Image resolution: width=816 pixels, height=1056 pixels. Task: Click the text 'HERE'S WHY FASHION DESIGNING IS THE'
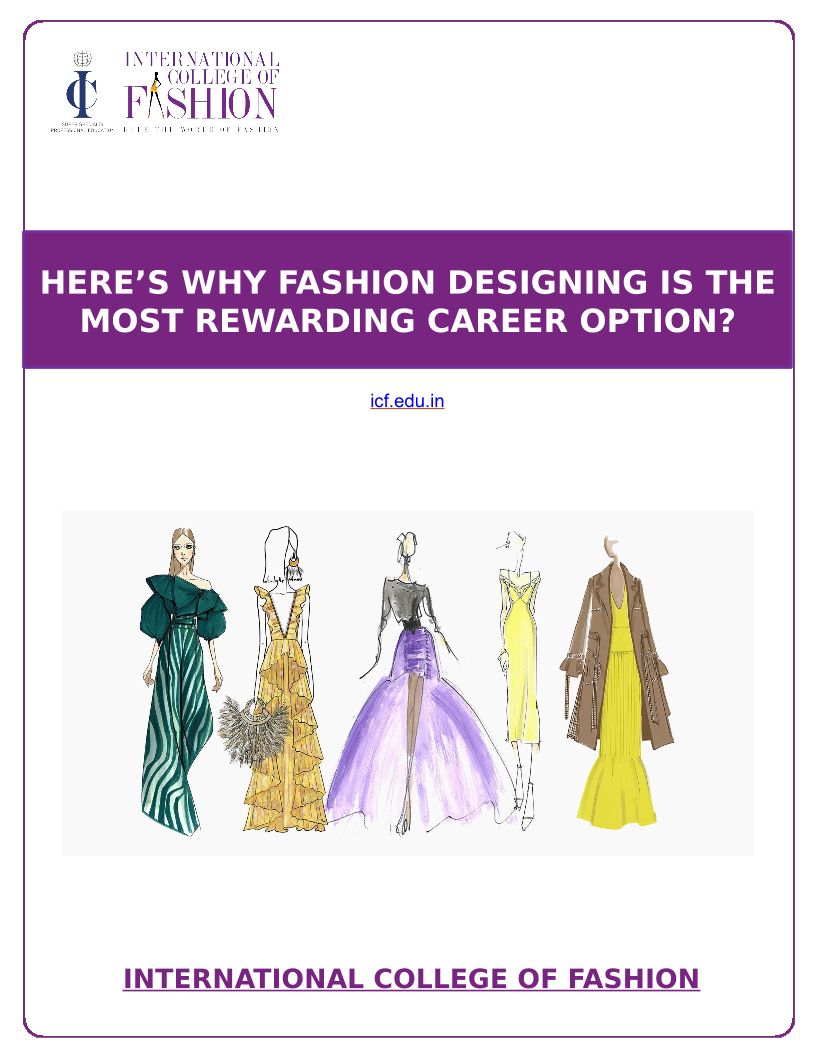pos(407,282)
